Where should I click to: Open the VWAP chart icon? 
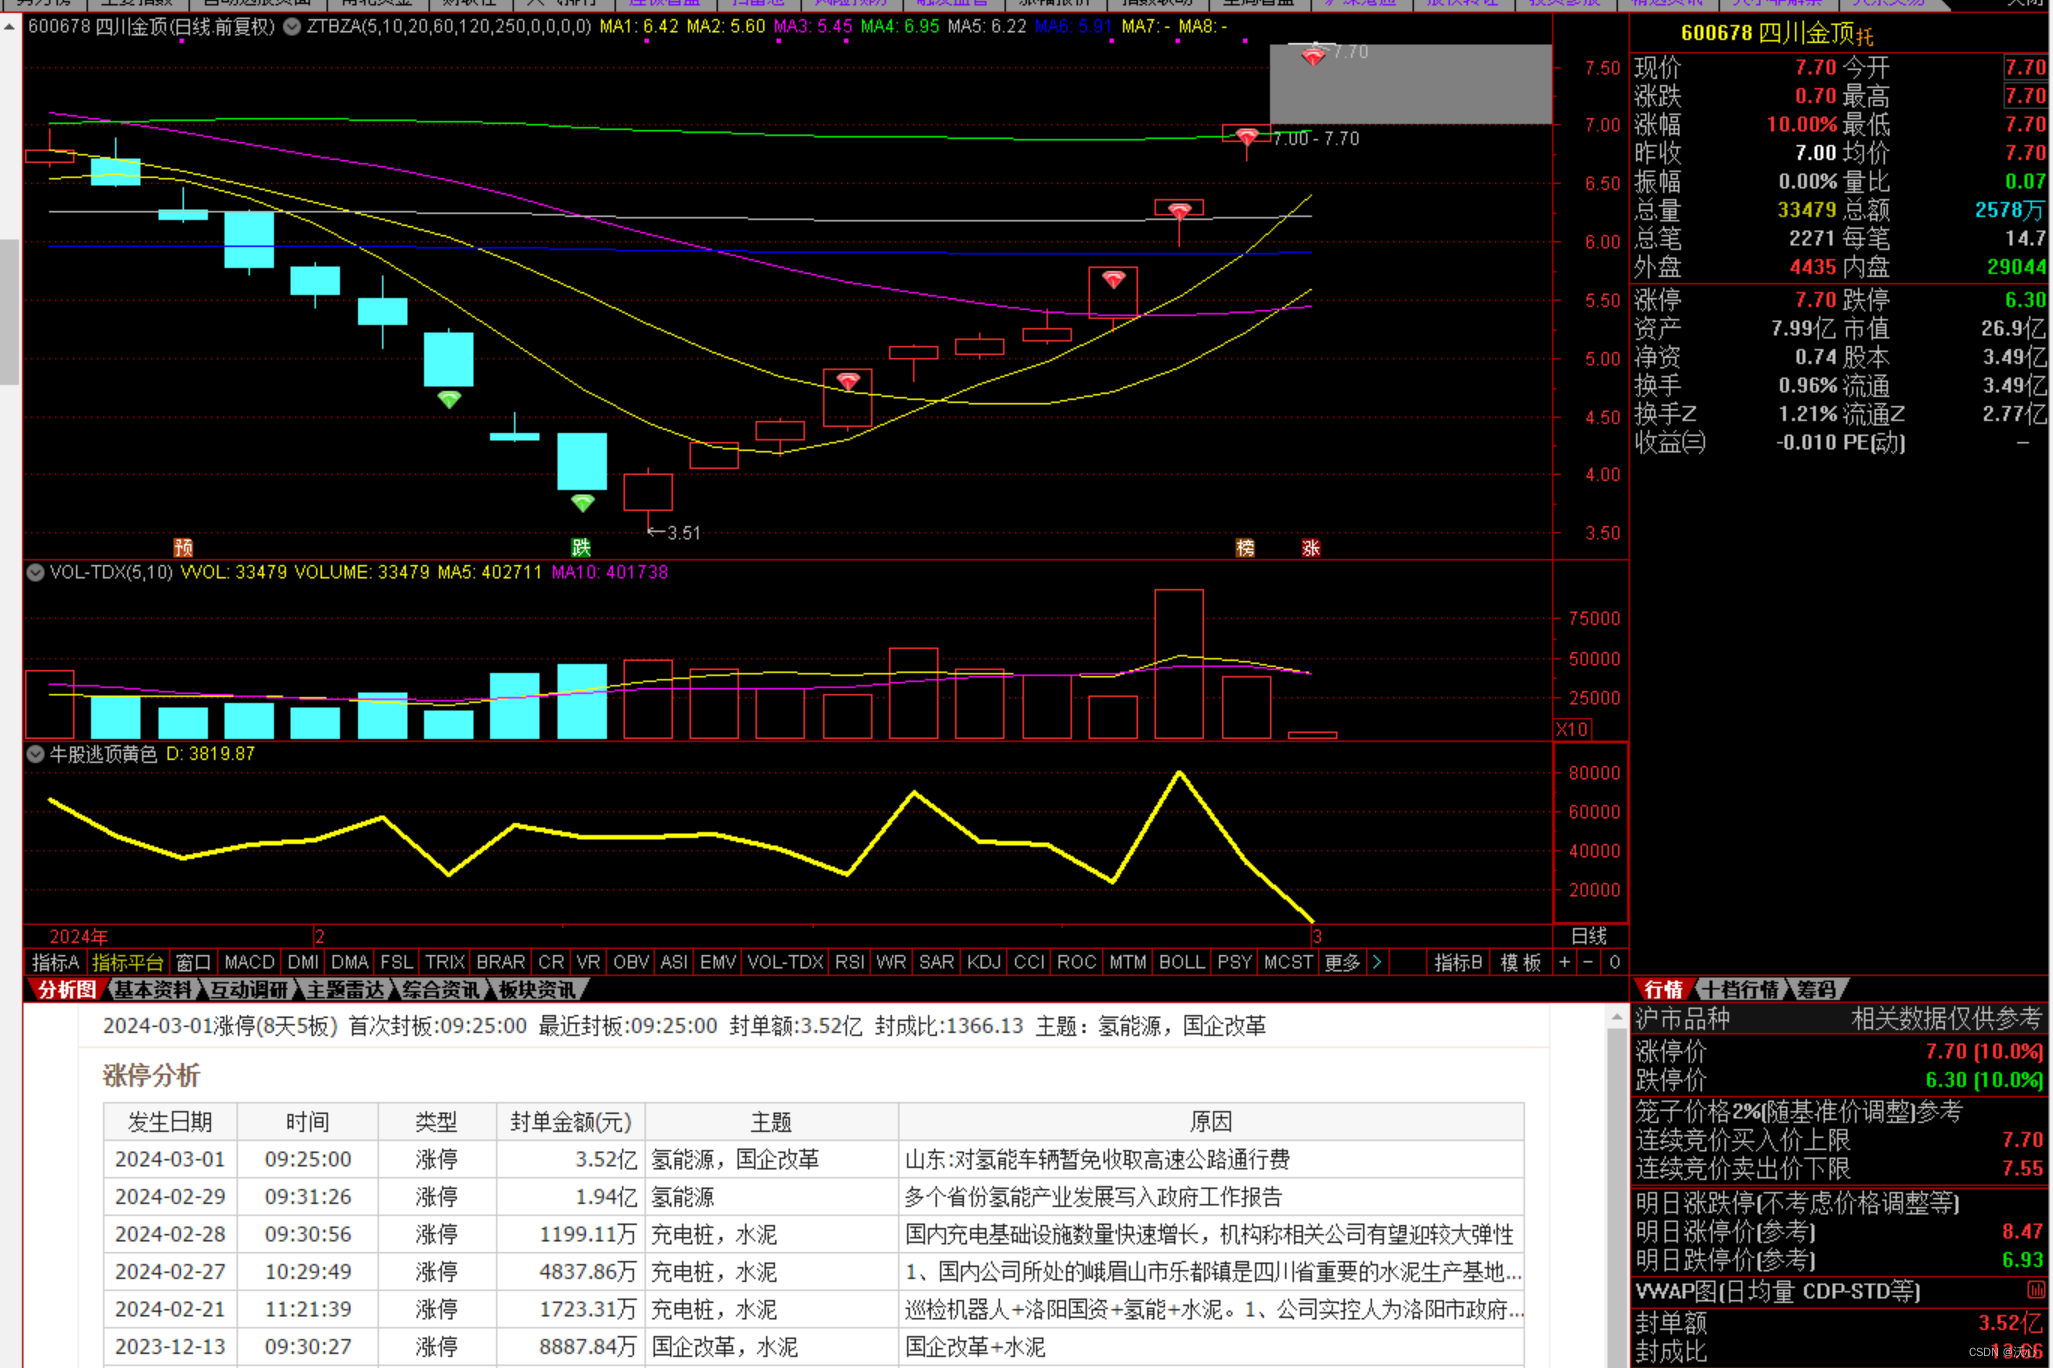pyautogui.click(x=2035, y=1290)
